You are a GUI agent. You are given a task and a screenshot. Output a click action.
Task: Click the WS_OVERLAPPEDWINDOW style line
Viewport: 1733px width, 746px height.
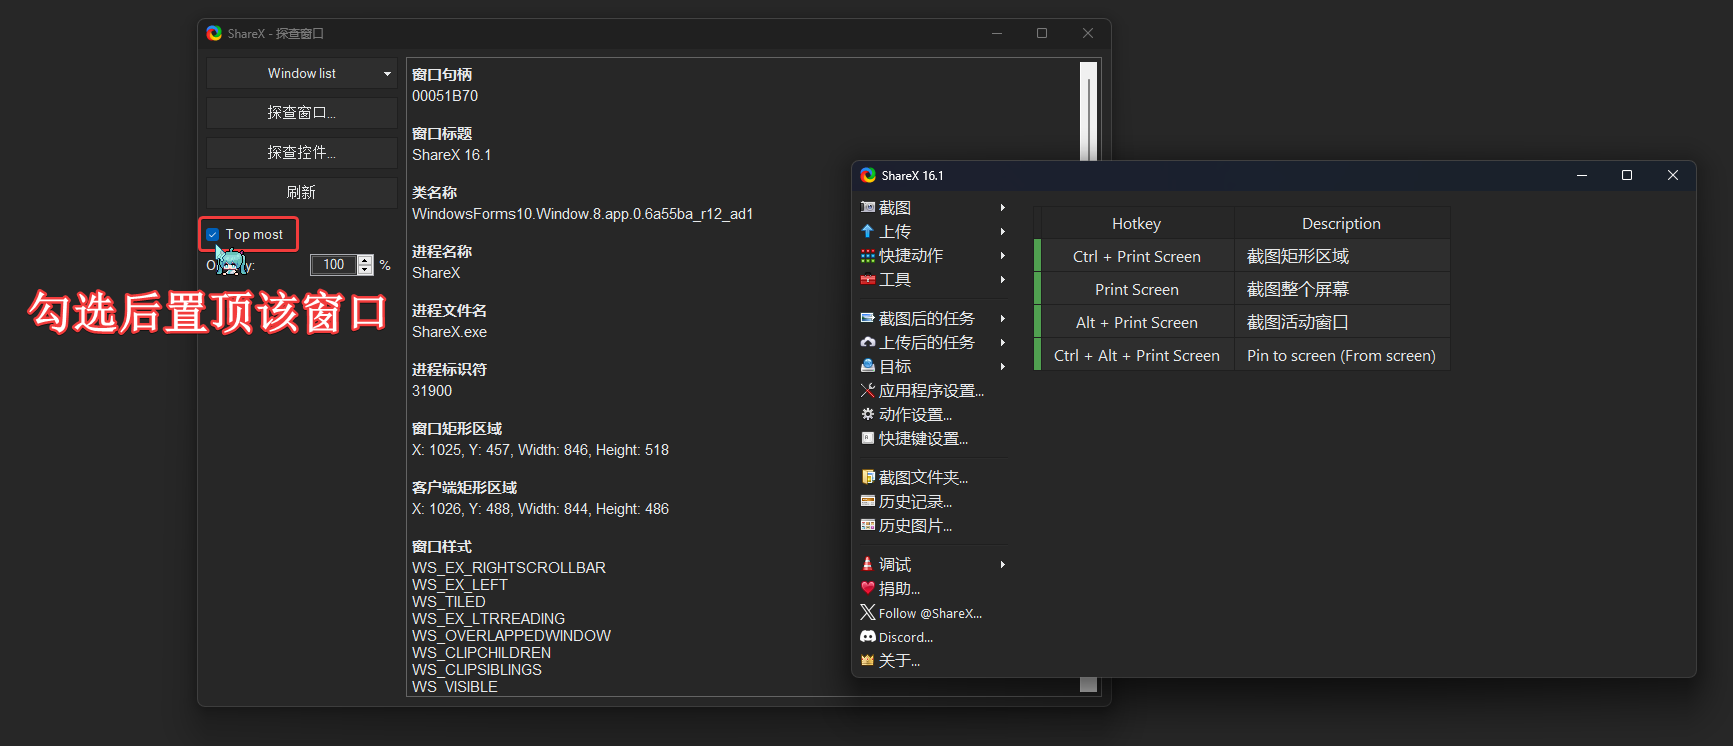point(511,636)
